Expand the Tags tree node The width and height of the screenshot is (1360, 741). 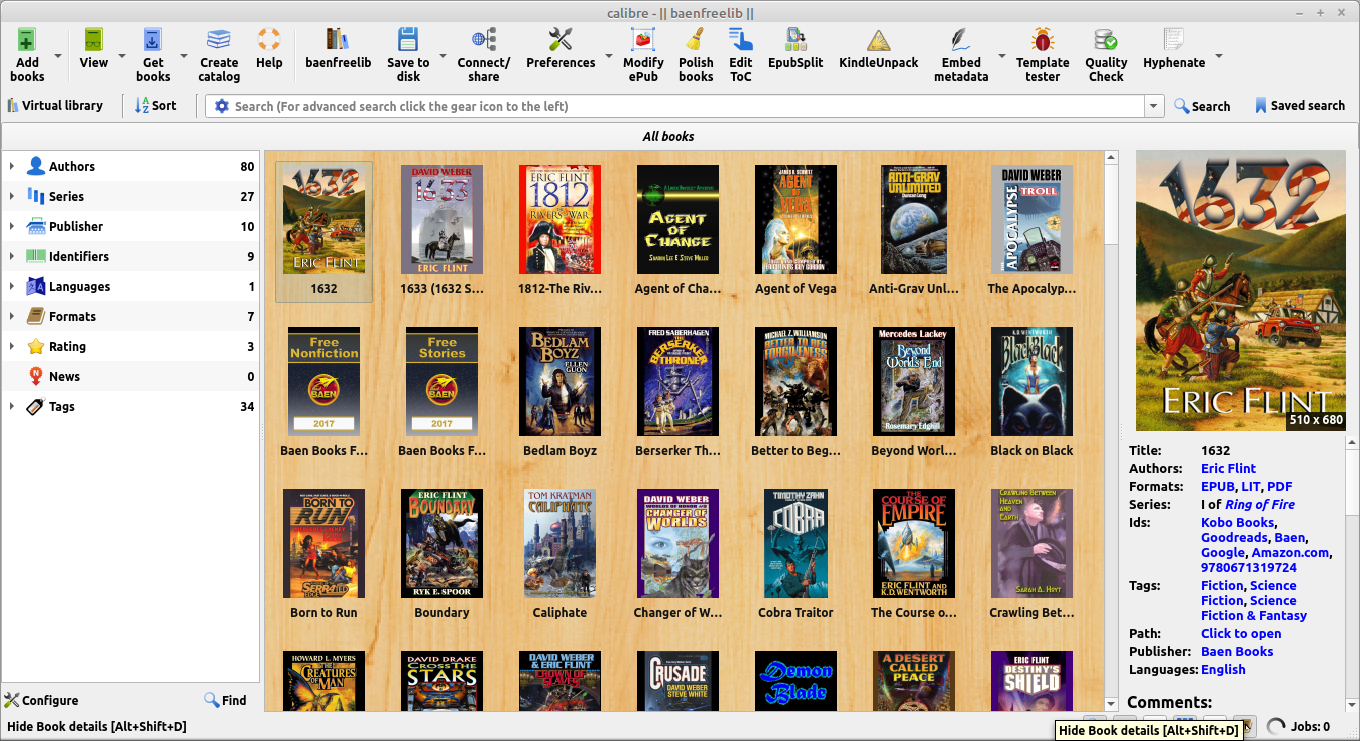pos(12,406)
